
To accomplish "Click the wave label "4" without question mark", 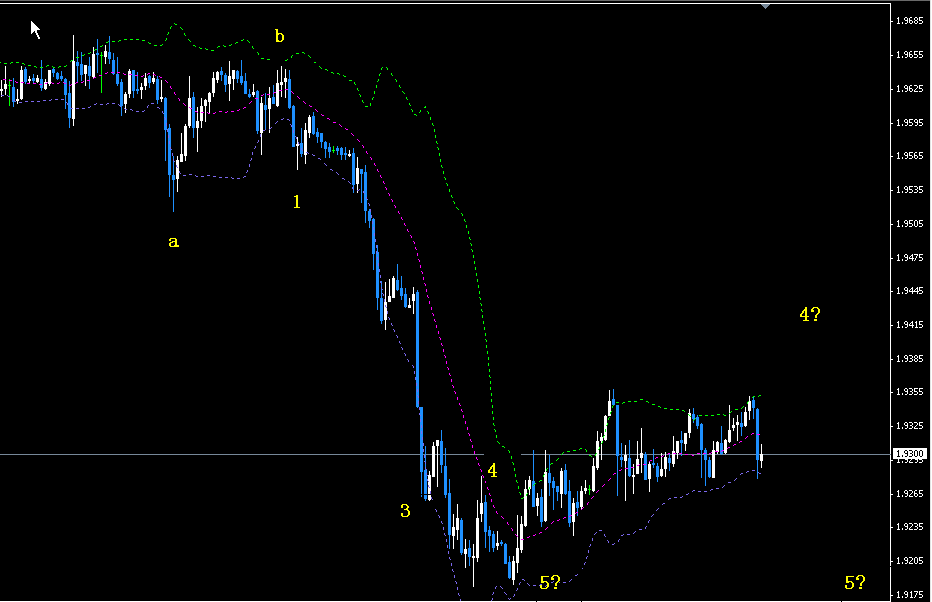I will 492,470.
